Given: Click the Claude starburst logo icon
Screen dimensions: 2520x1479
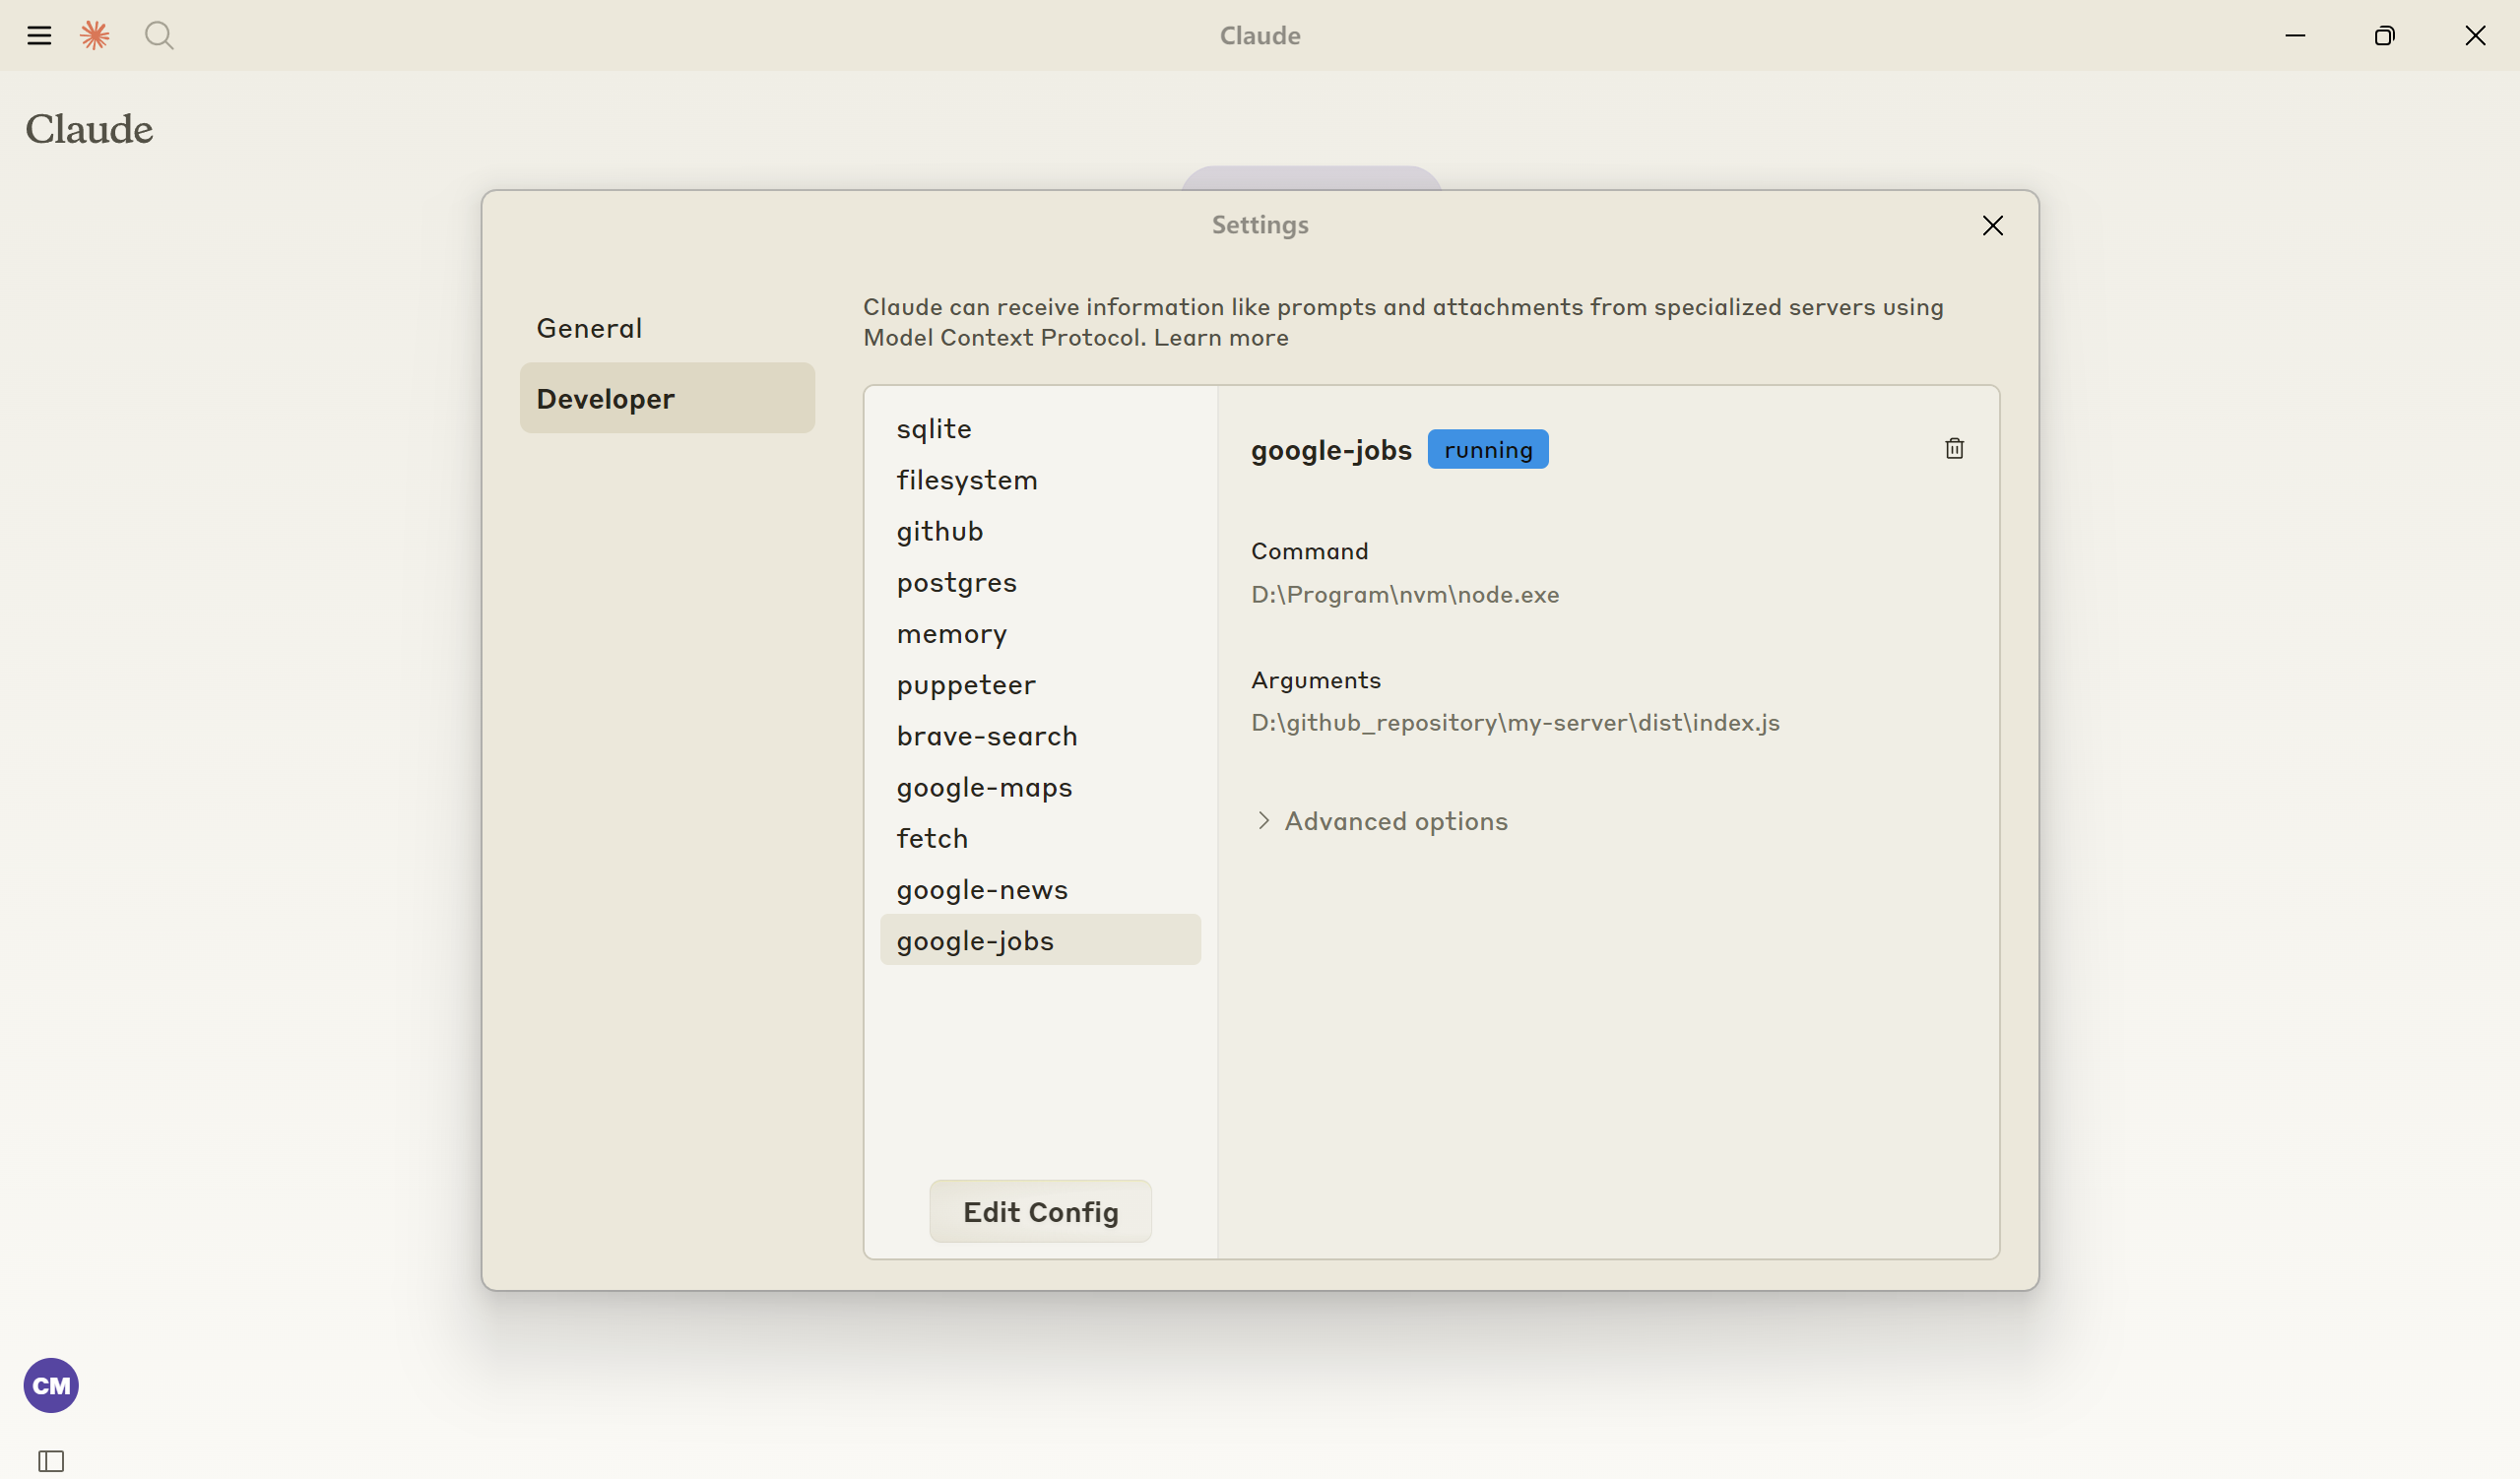Looking at the screenshot, I should (95, 36).
